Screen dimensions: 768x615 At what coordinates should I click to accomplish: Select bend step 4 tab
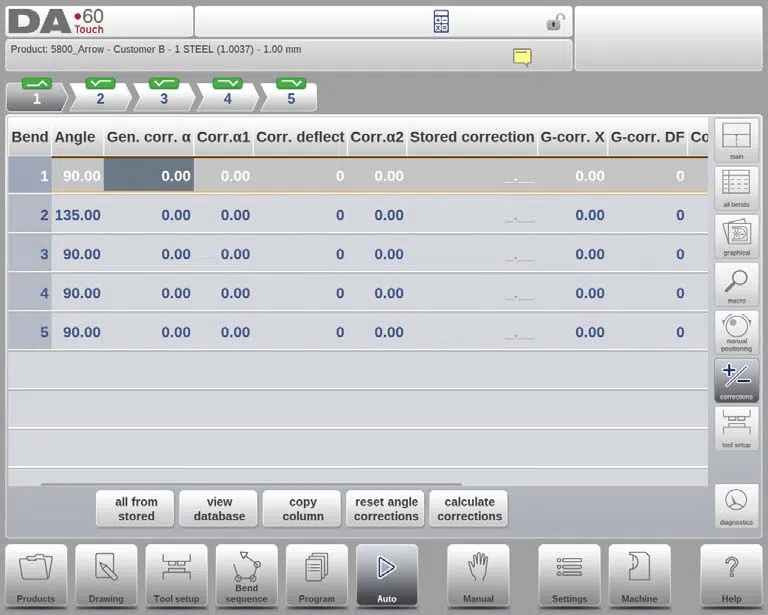(228, 95)
